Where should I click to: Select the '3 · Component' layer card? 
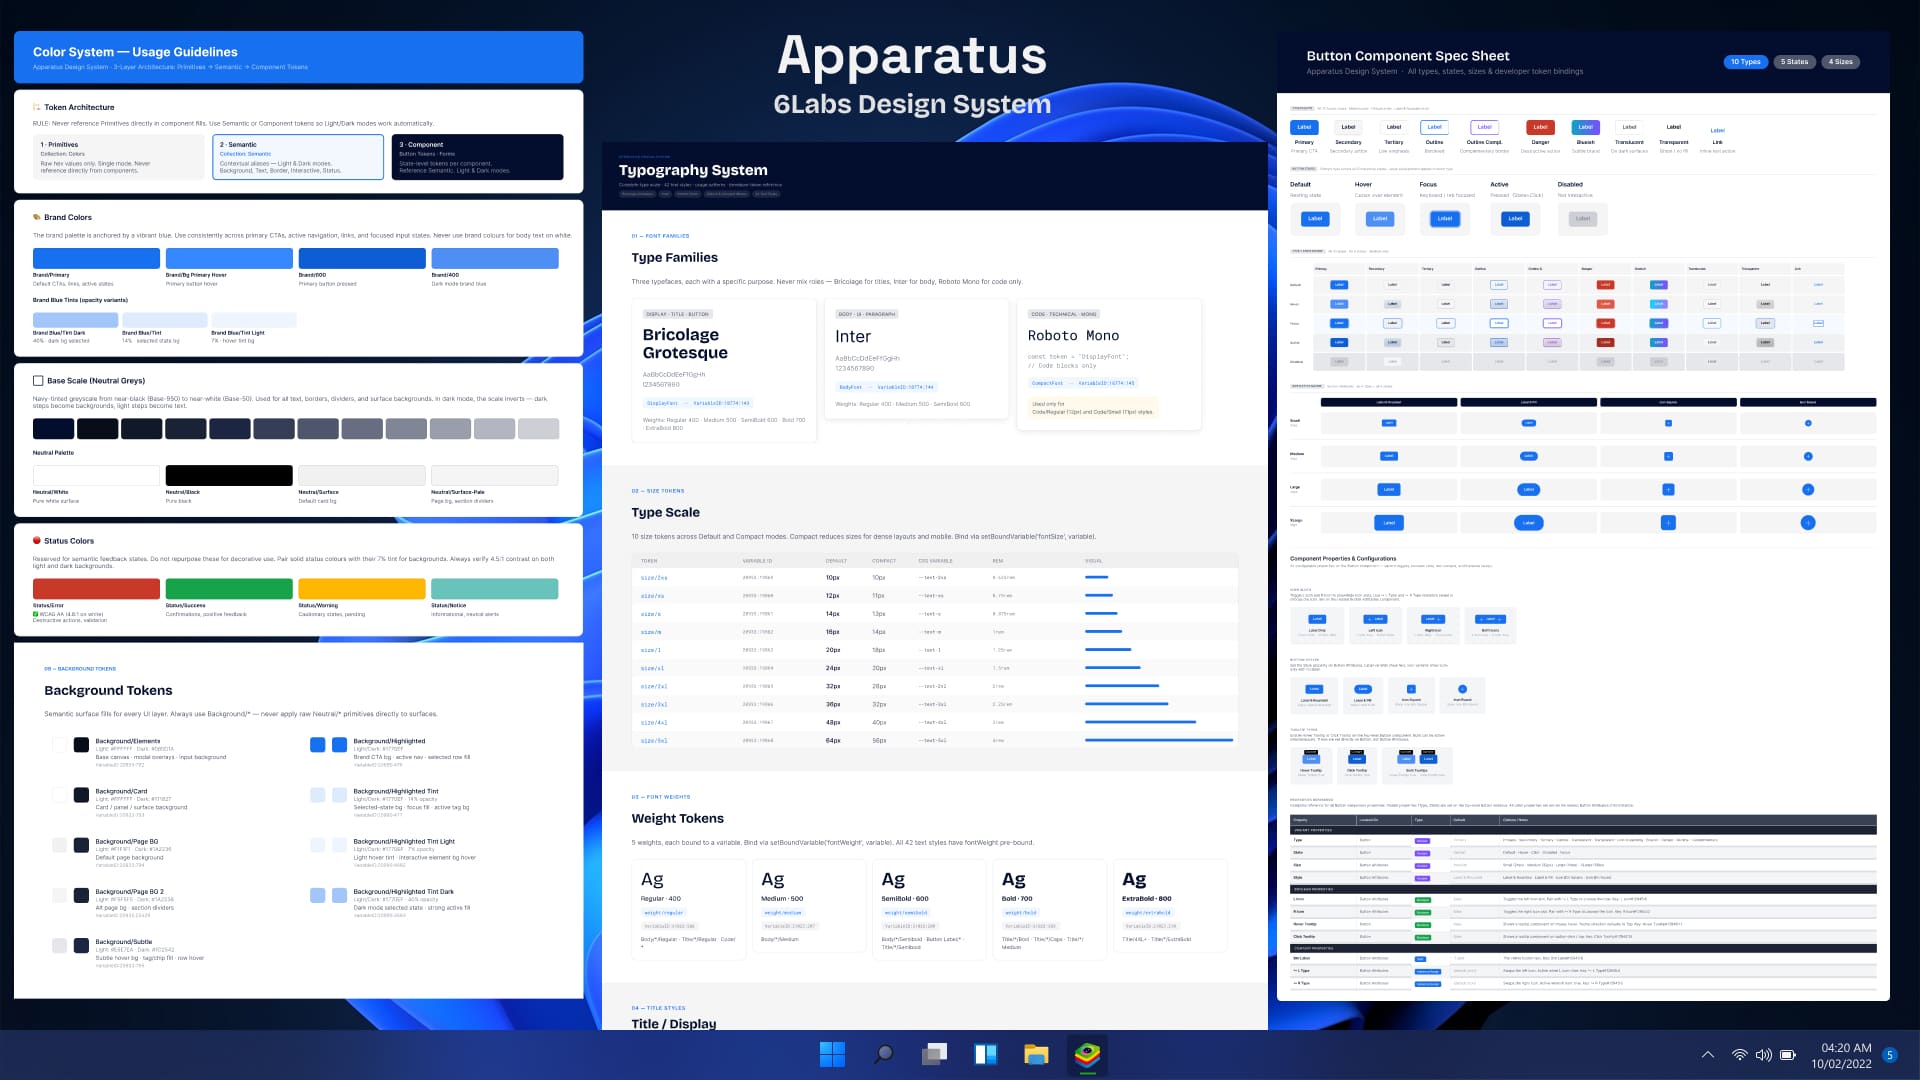click(477, 157)
